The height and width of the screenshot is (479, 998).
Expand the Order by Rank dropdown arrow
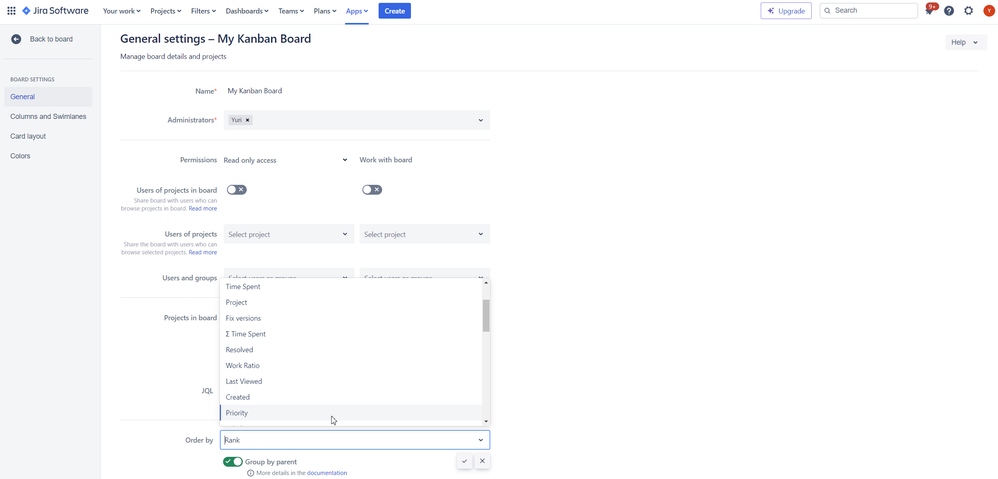(x=481, y=440)
